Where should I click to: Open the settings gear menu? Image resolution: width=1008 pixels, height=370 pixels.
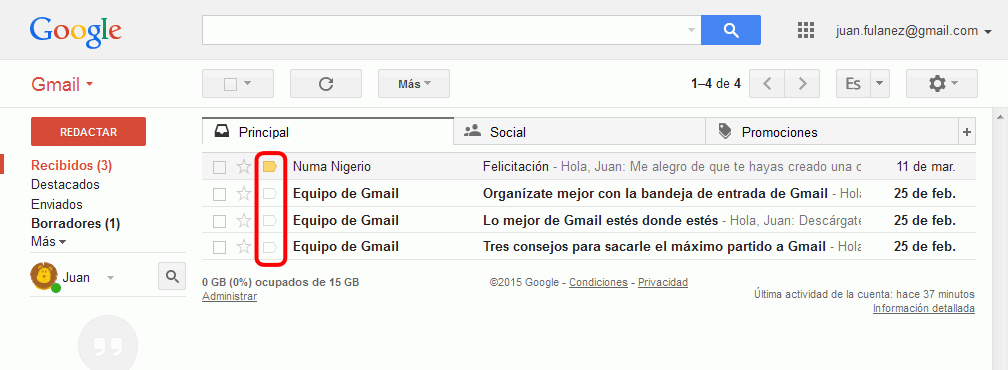click(941, 84)
